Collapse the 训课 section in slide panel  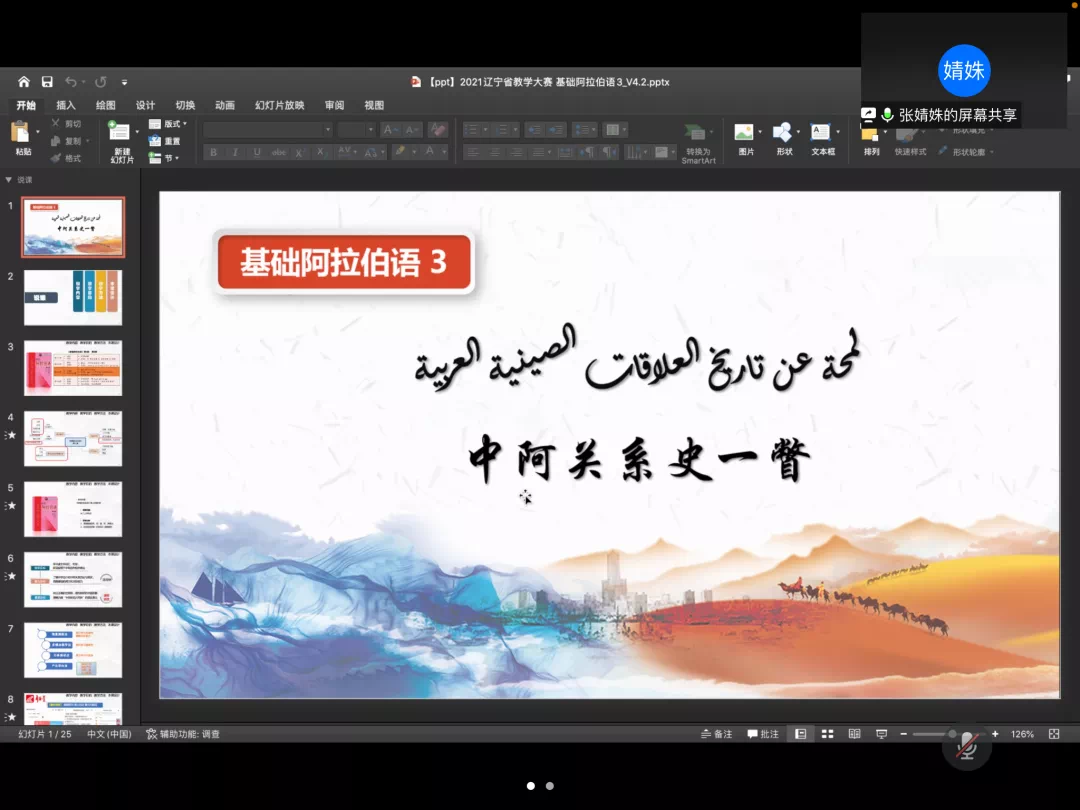click(x=9, y=180)
